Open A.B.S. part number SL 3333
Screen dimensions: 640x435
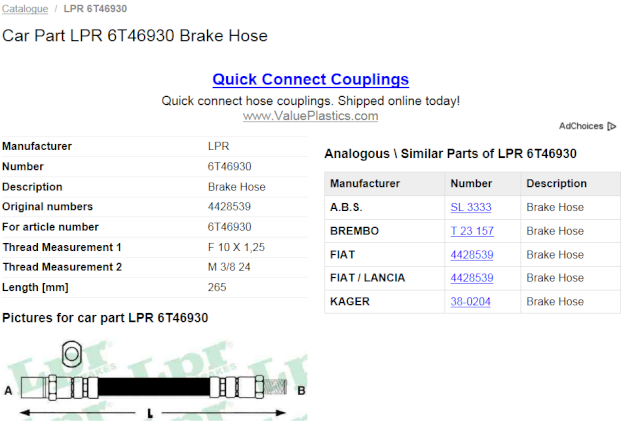click(x=471, y=207)
